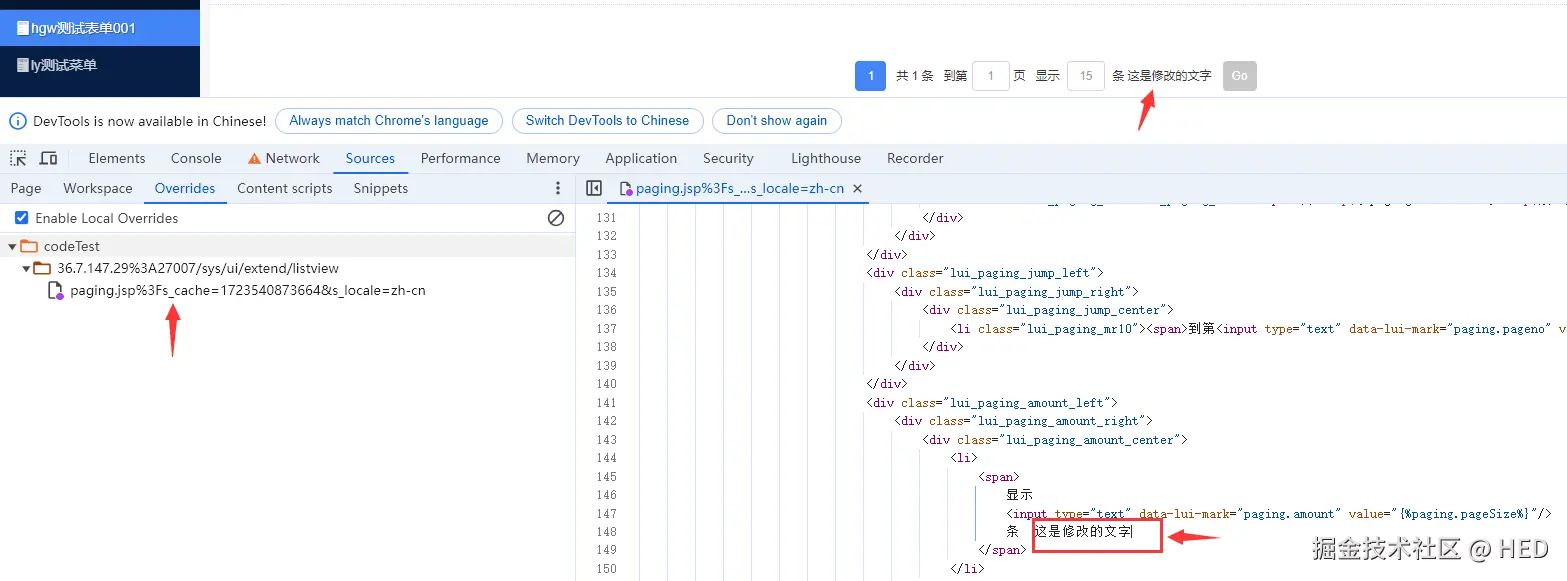Select hgw测试表单001 sidebar item

(100, 28)
